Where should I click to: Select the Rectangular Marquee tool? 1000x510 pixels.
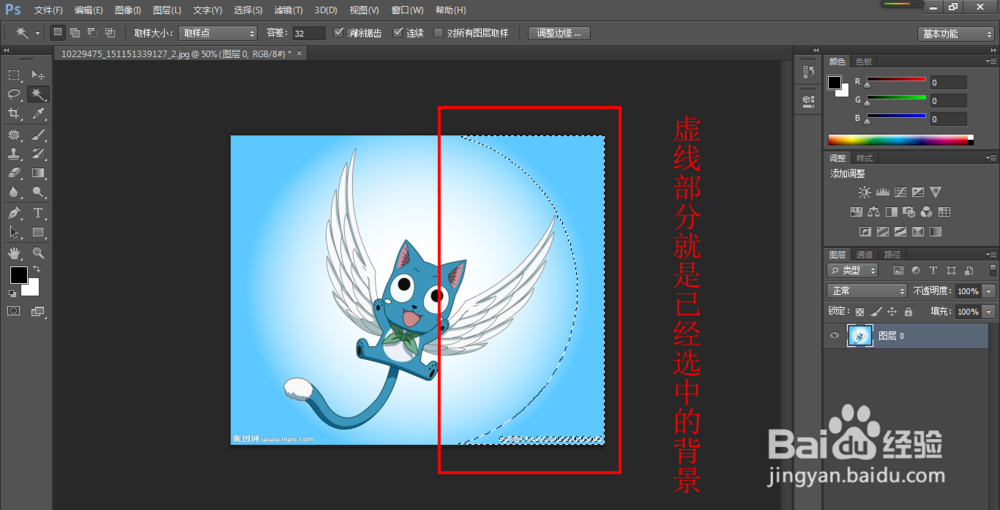(x=14, y=75)
